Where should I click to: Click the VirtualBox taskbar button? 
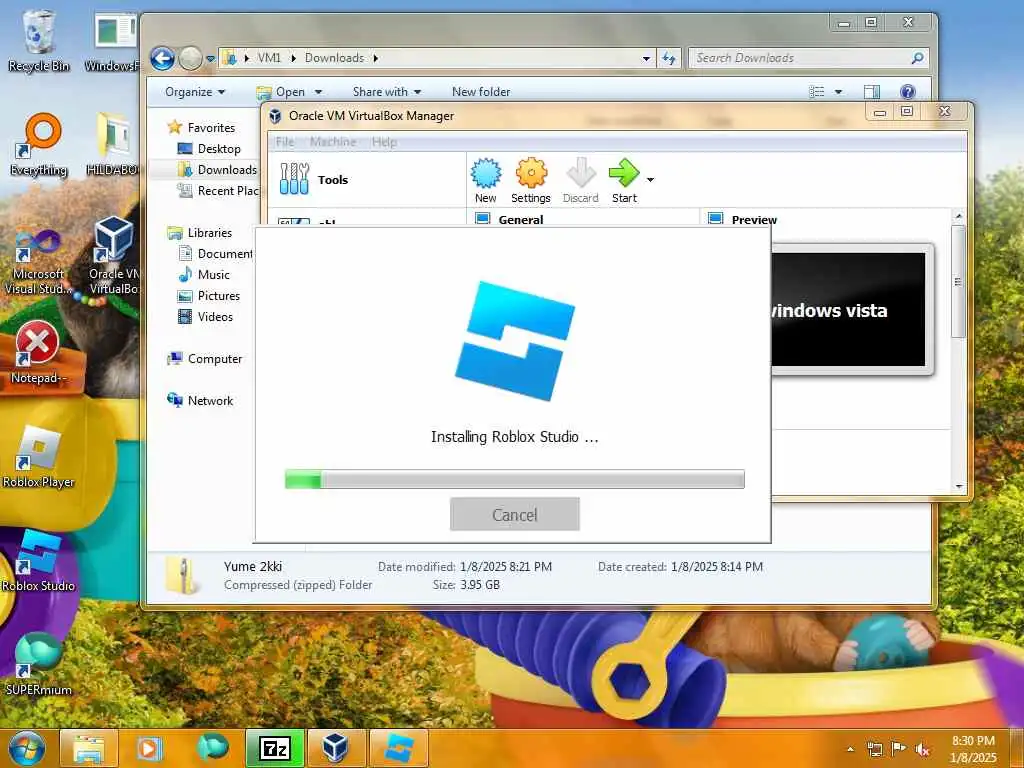point(336,748)
